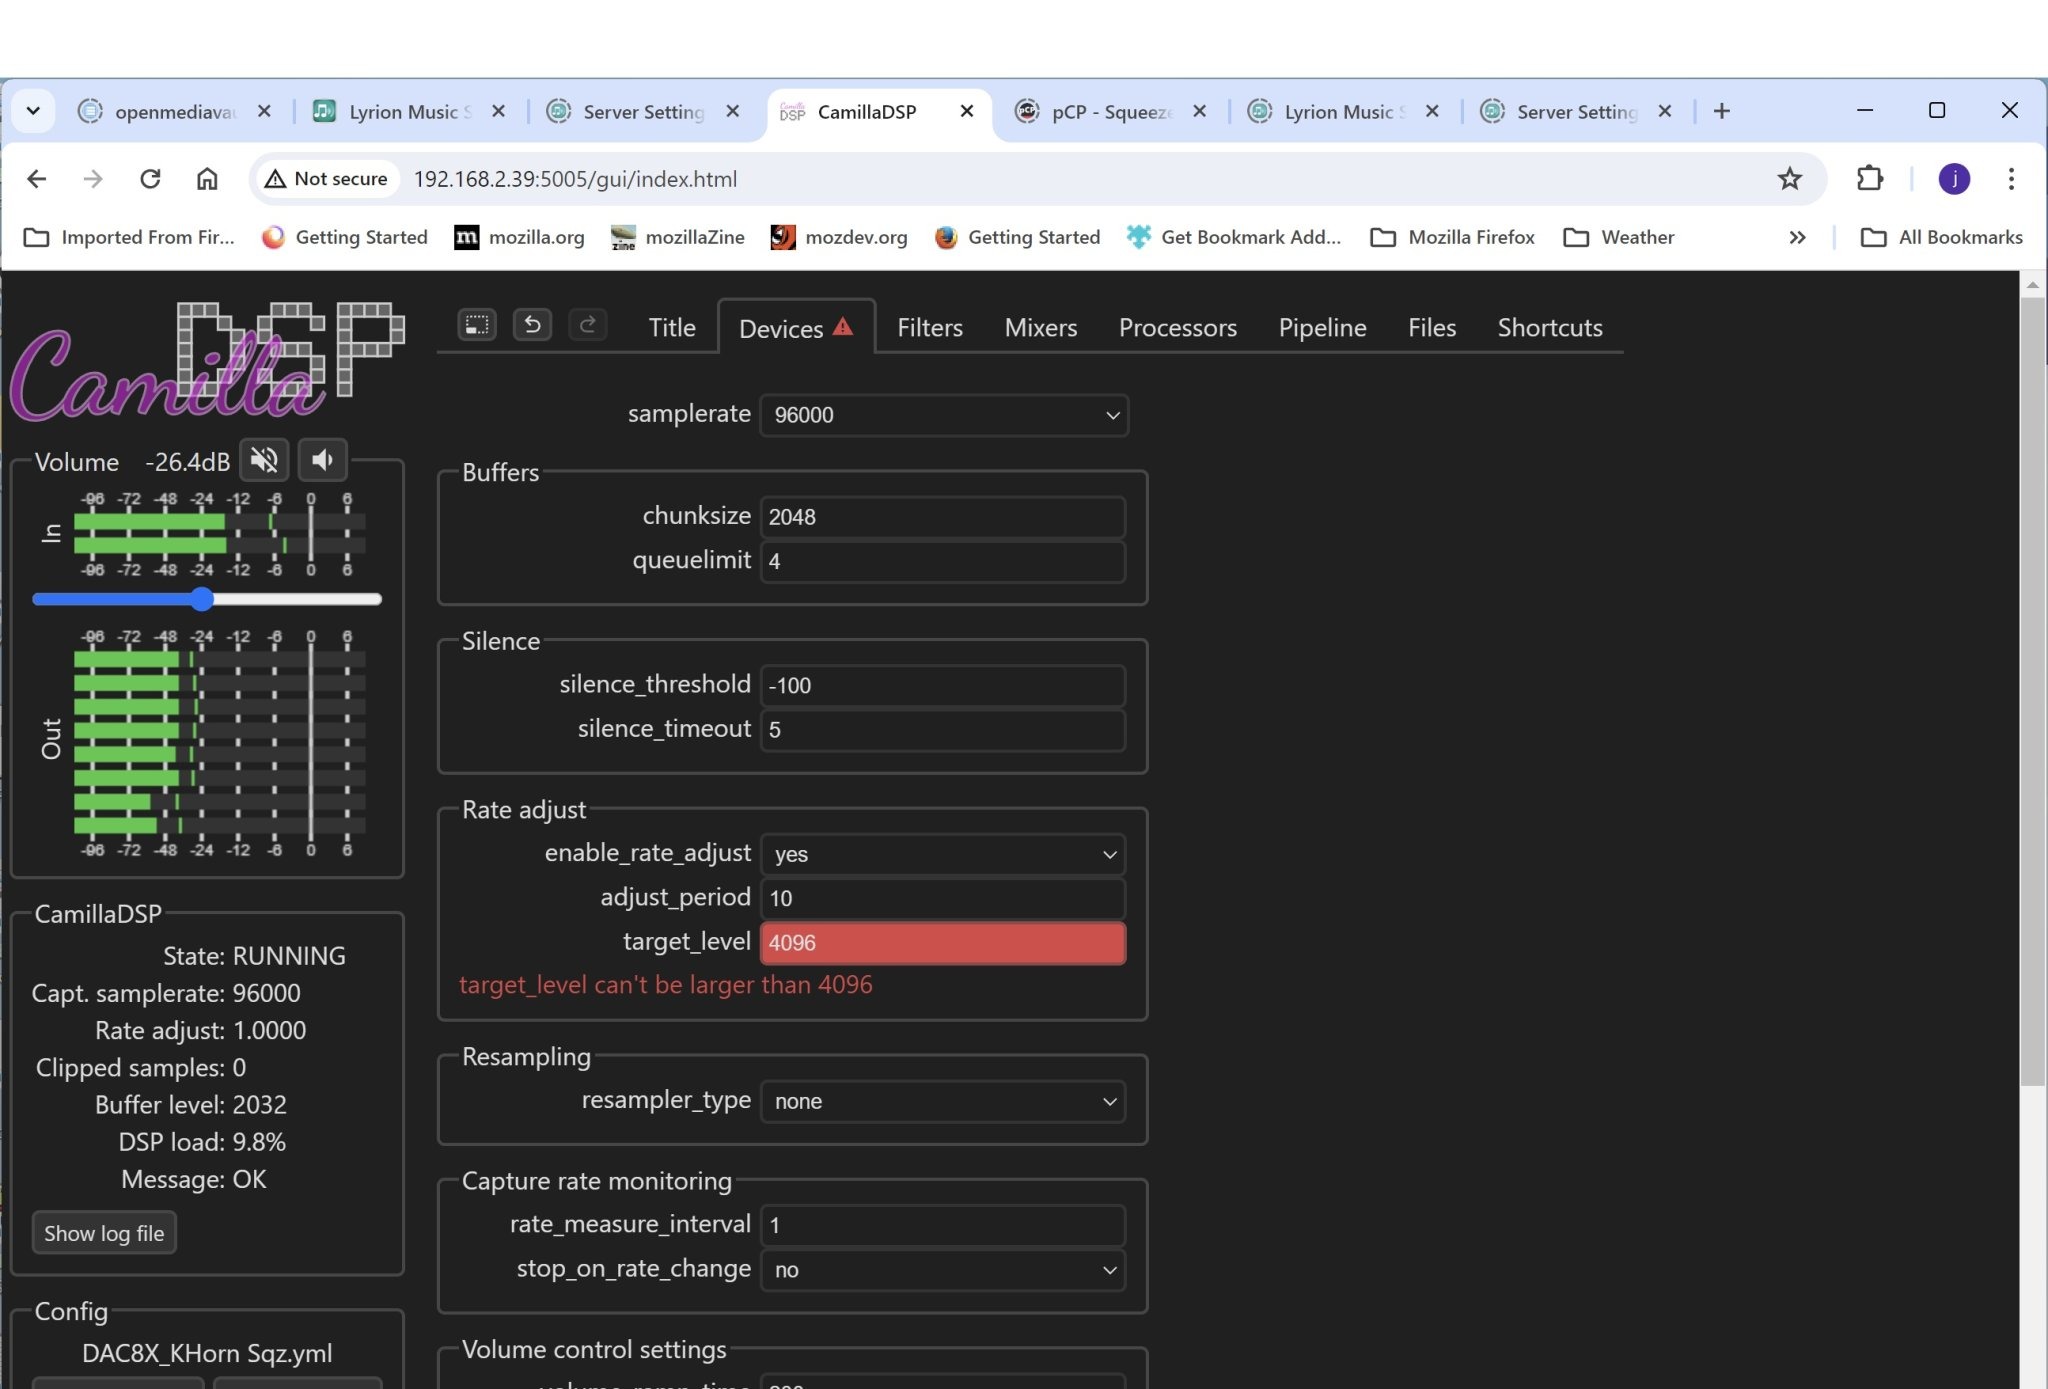Viewport: 2048px width, 1389px height.
Task: Go forward in browser history
Action: point(93,179)
